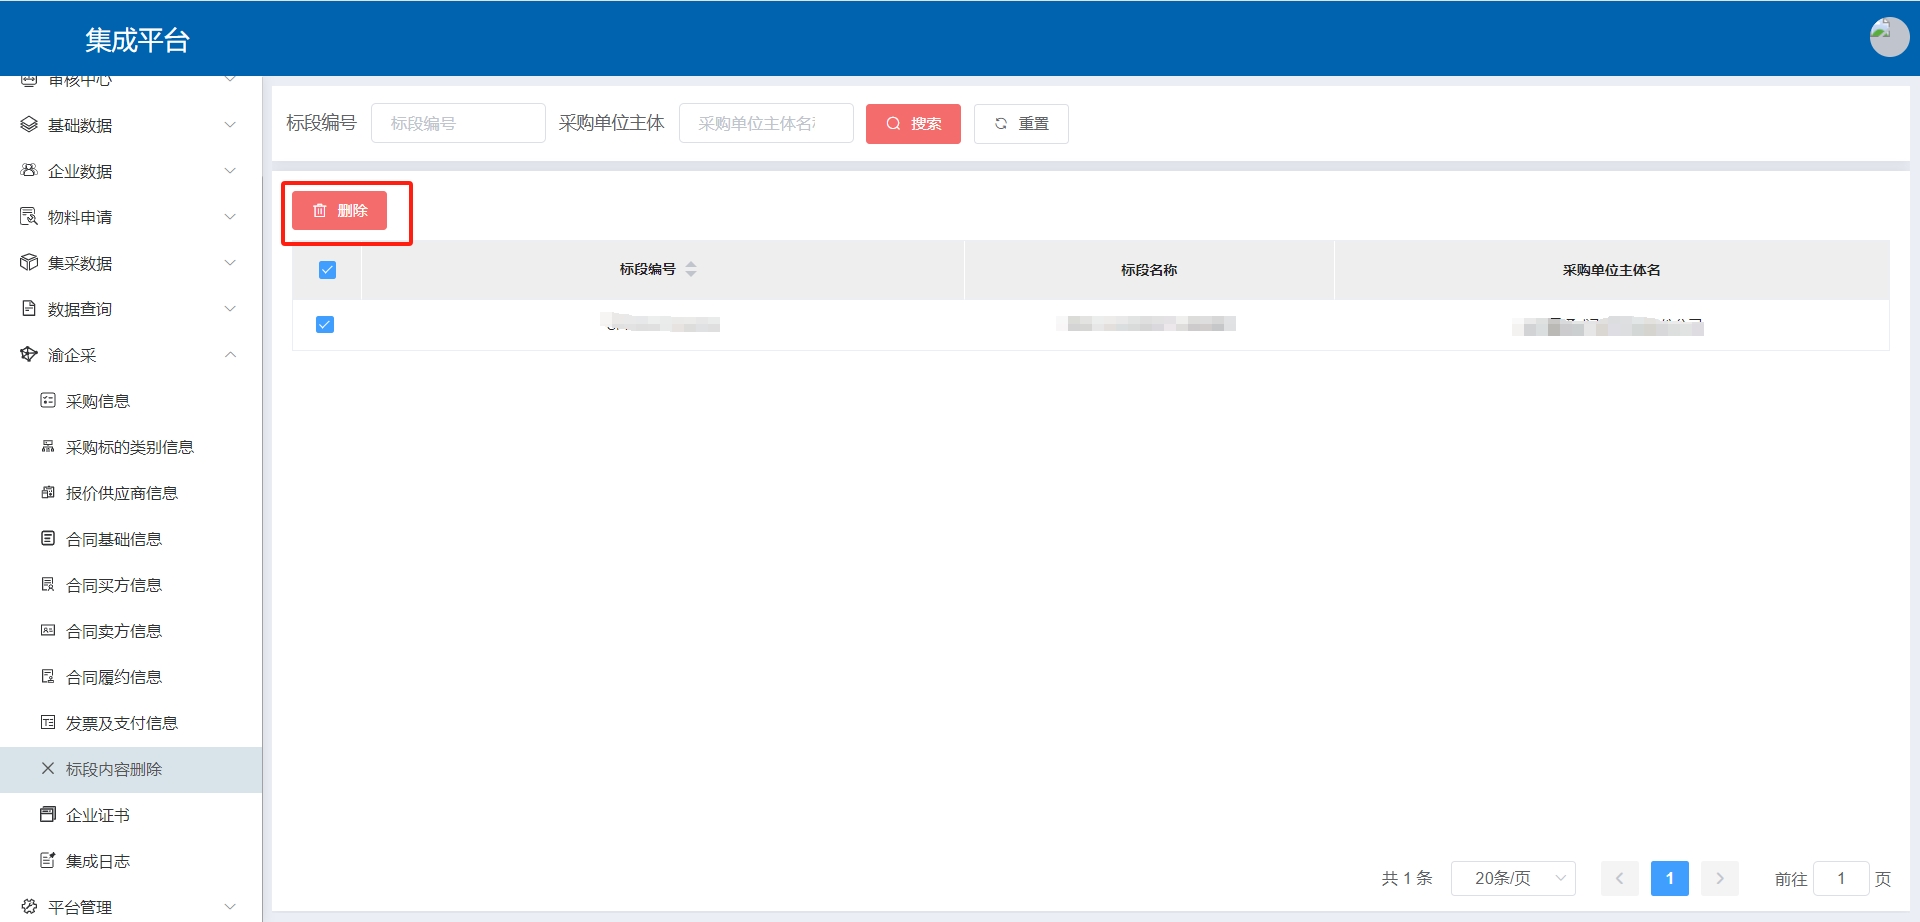Click the 平台管理 sidebar icon
Screen dimensions: 1920x922
pyautogui.click(x=29, y=907)
